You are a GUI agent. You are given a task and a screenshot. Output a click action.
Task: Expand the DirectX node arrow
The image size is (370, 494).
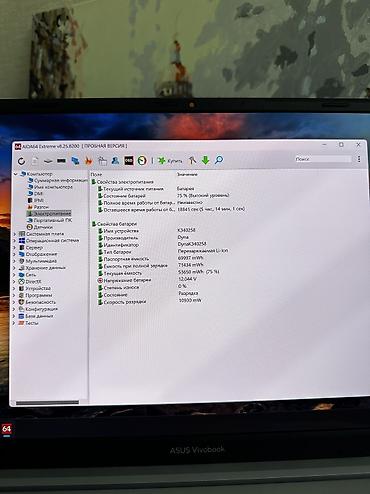pos(14,282)
